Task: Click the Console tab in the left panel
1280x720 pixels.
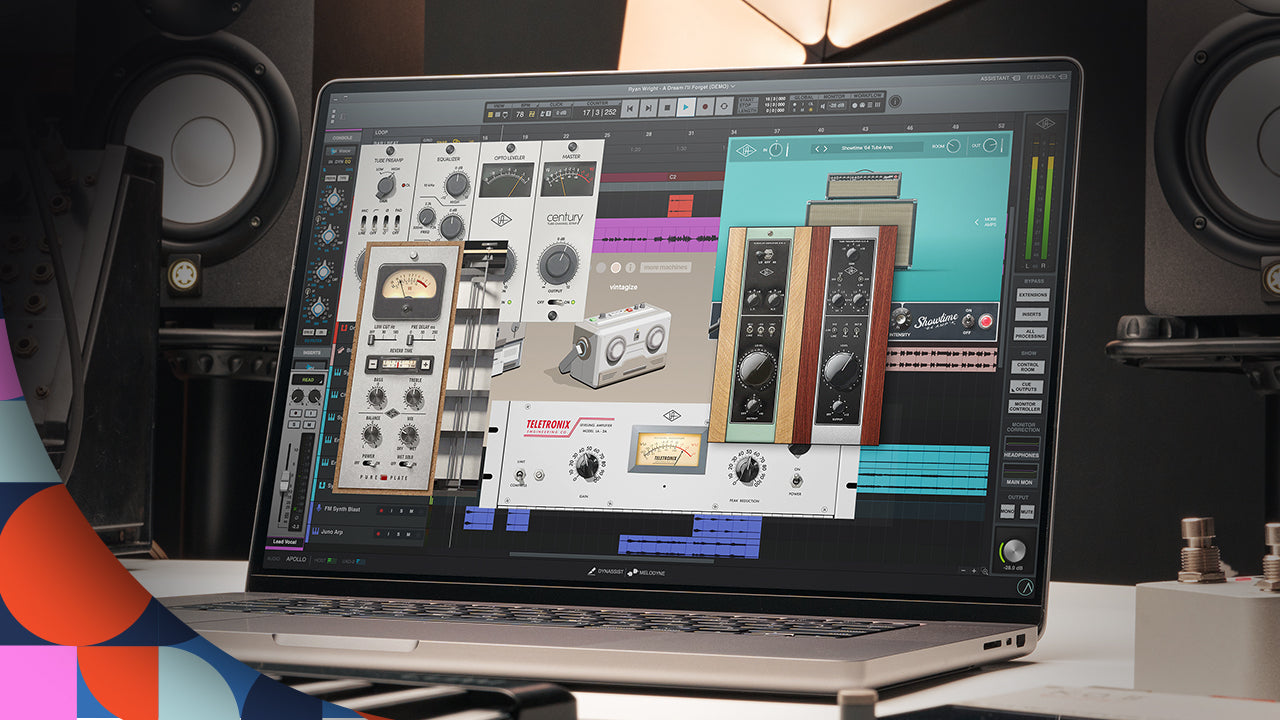Action: pos(343,137)
